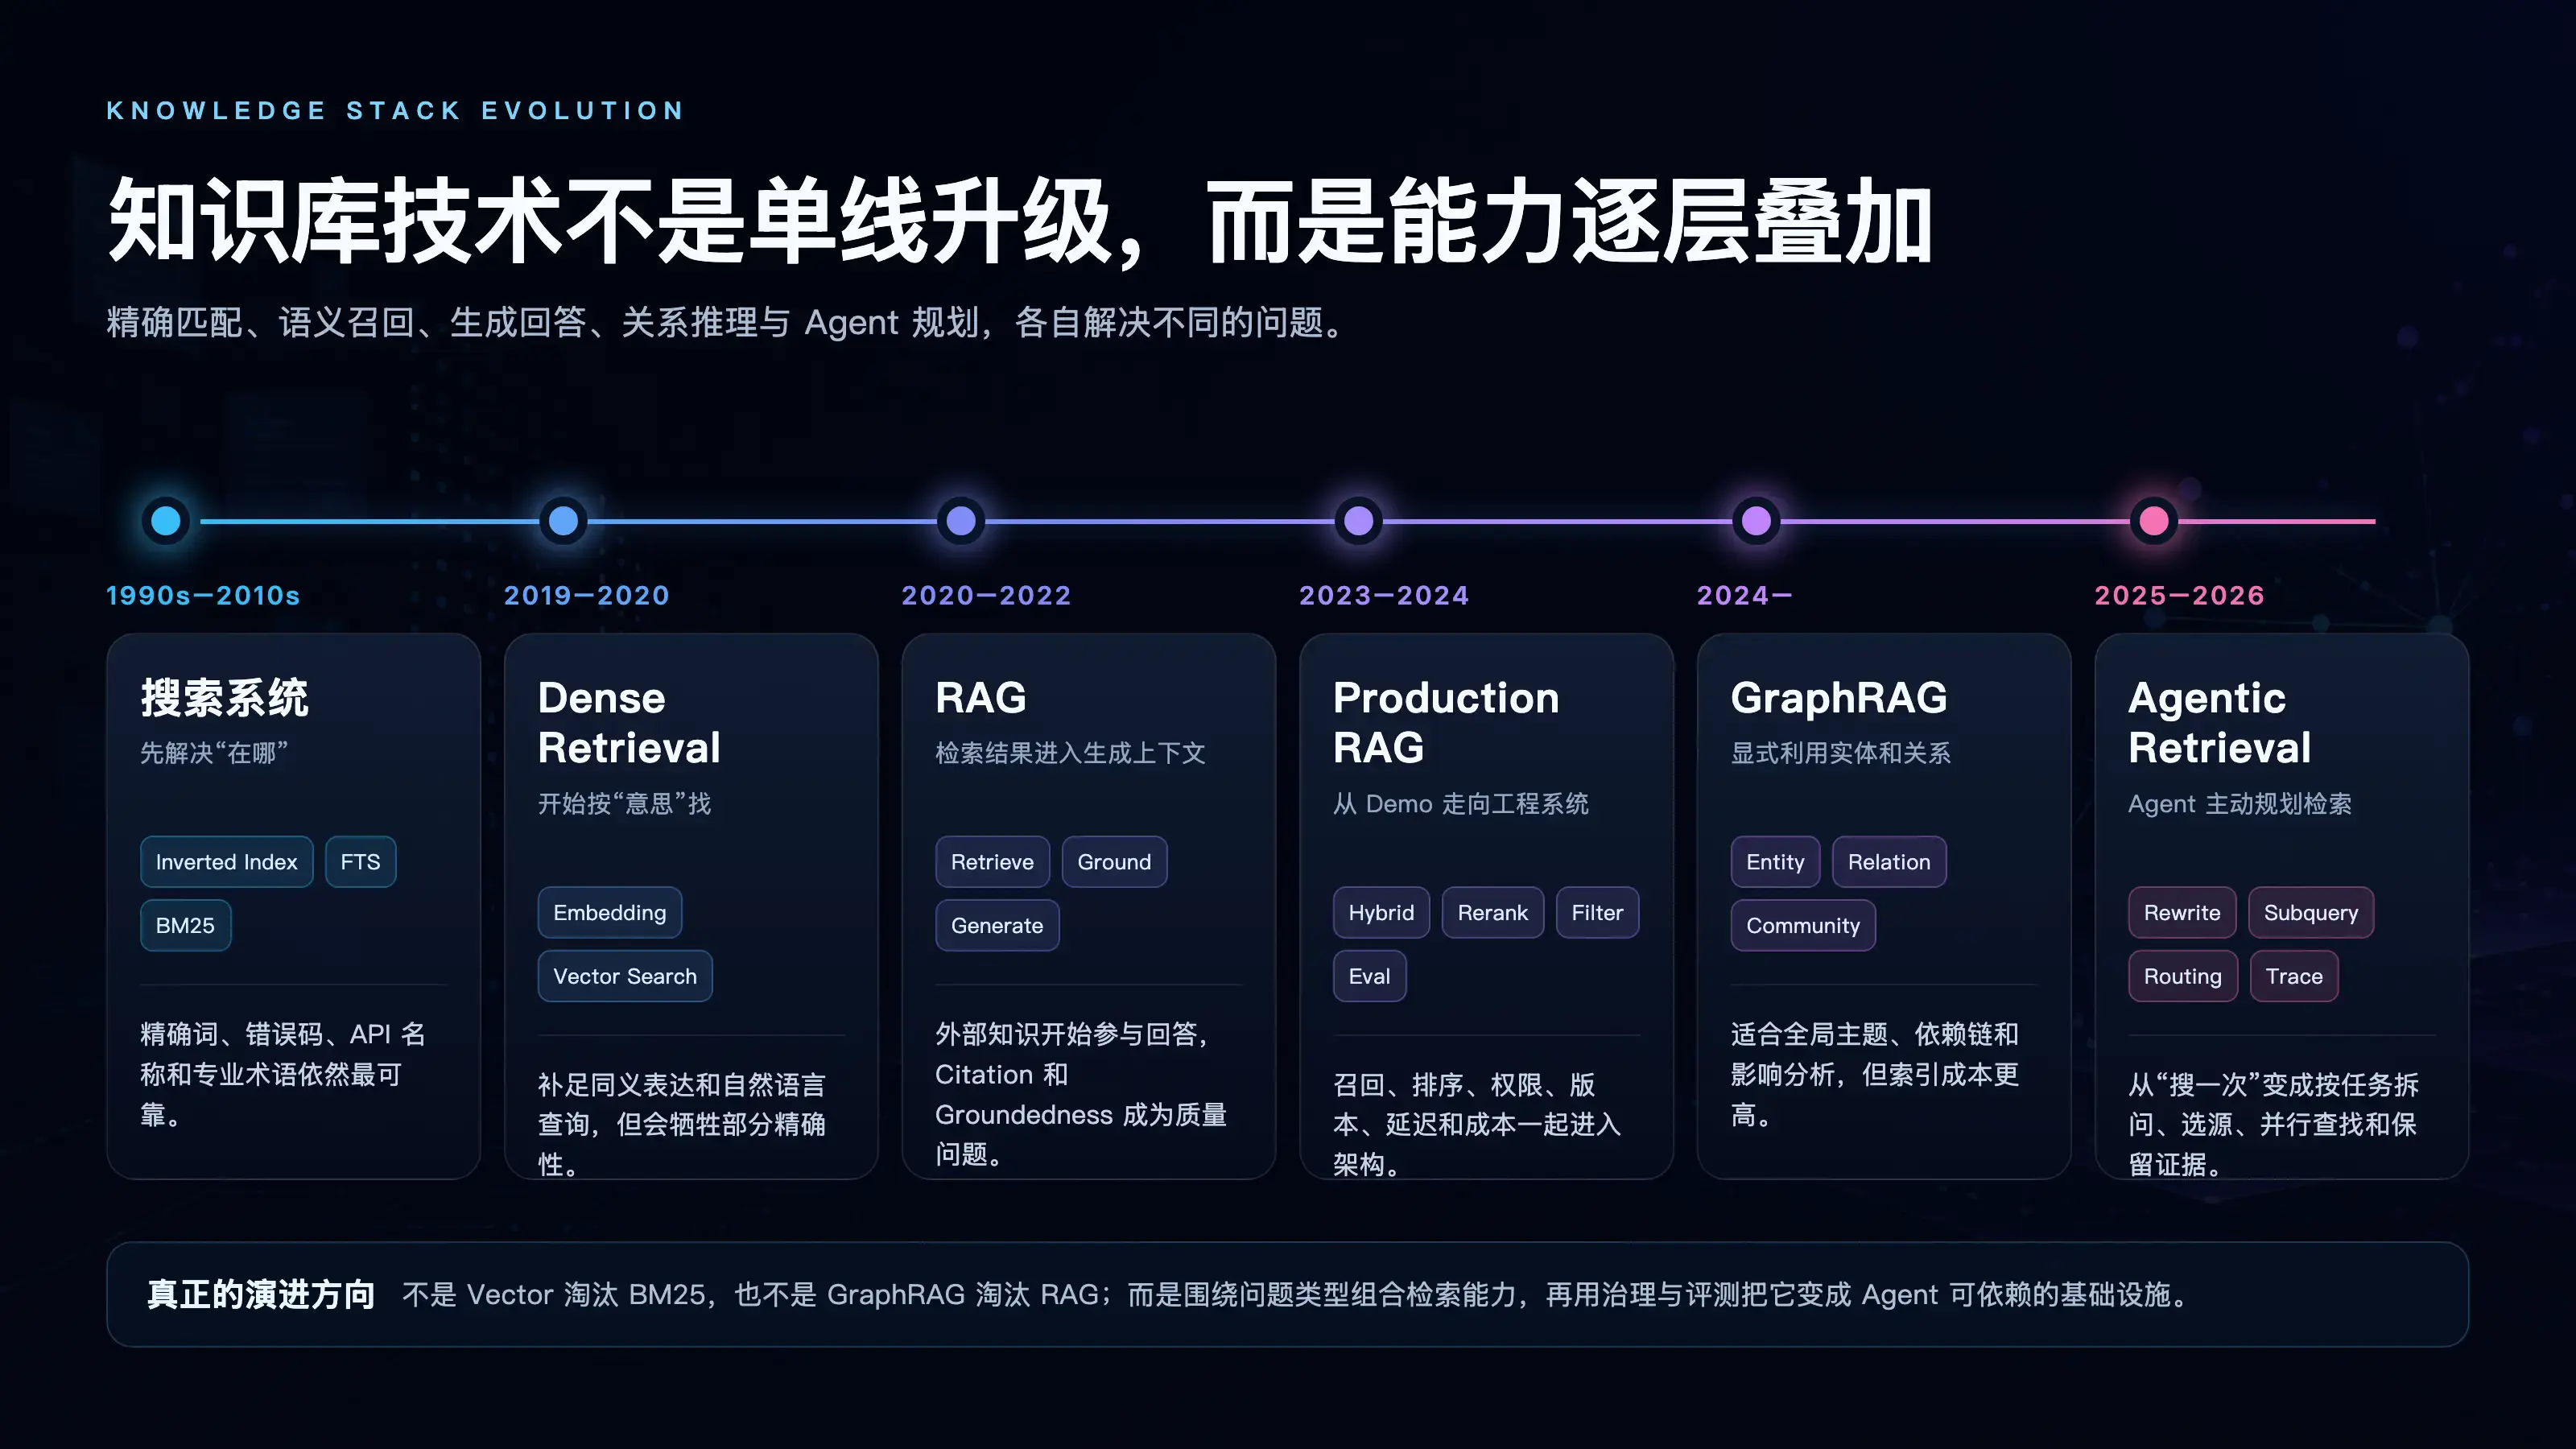
Task: Click the bold label 真正的演进方向
Action: (261, 1295)
